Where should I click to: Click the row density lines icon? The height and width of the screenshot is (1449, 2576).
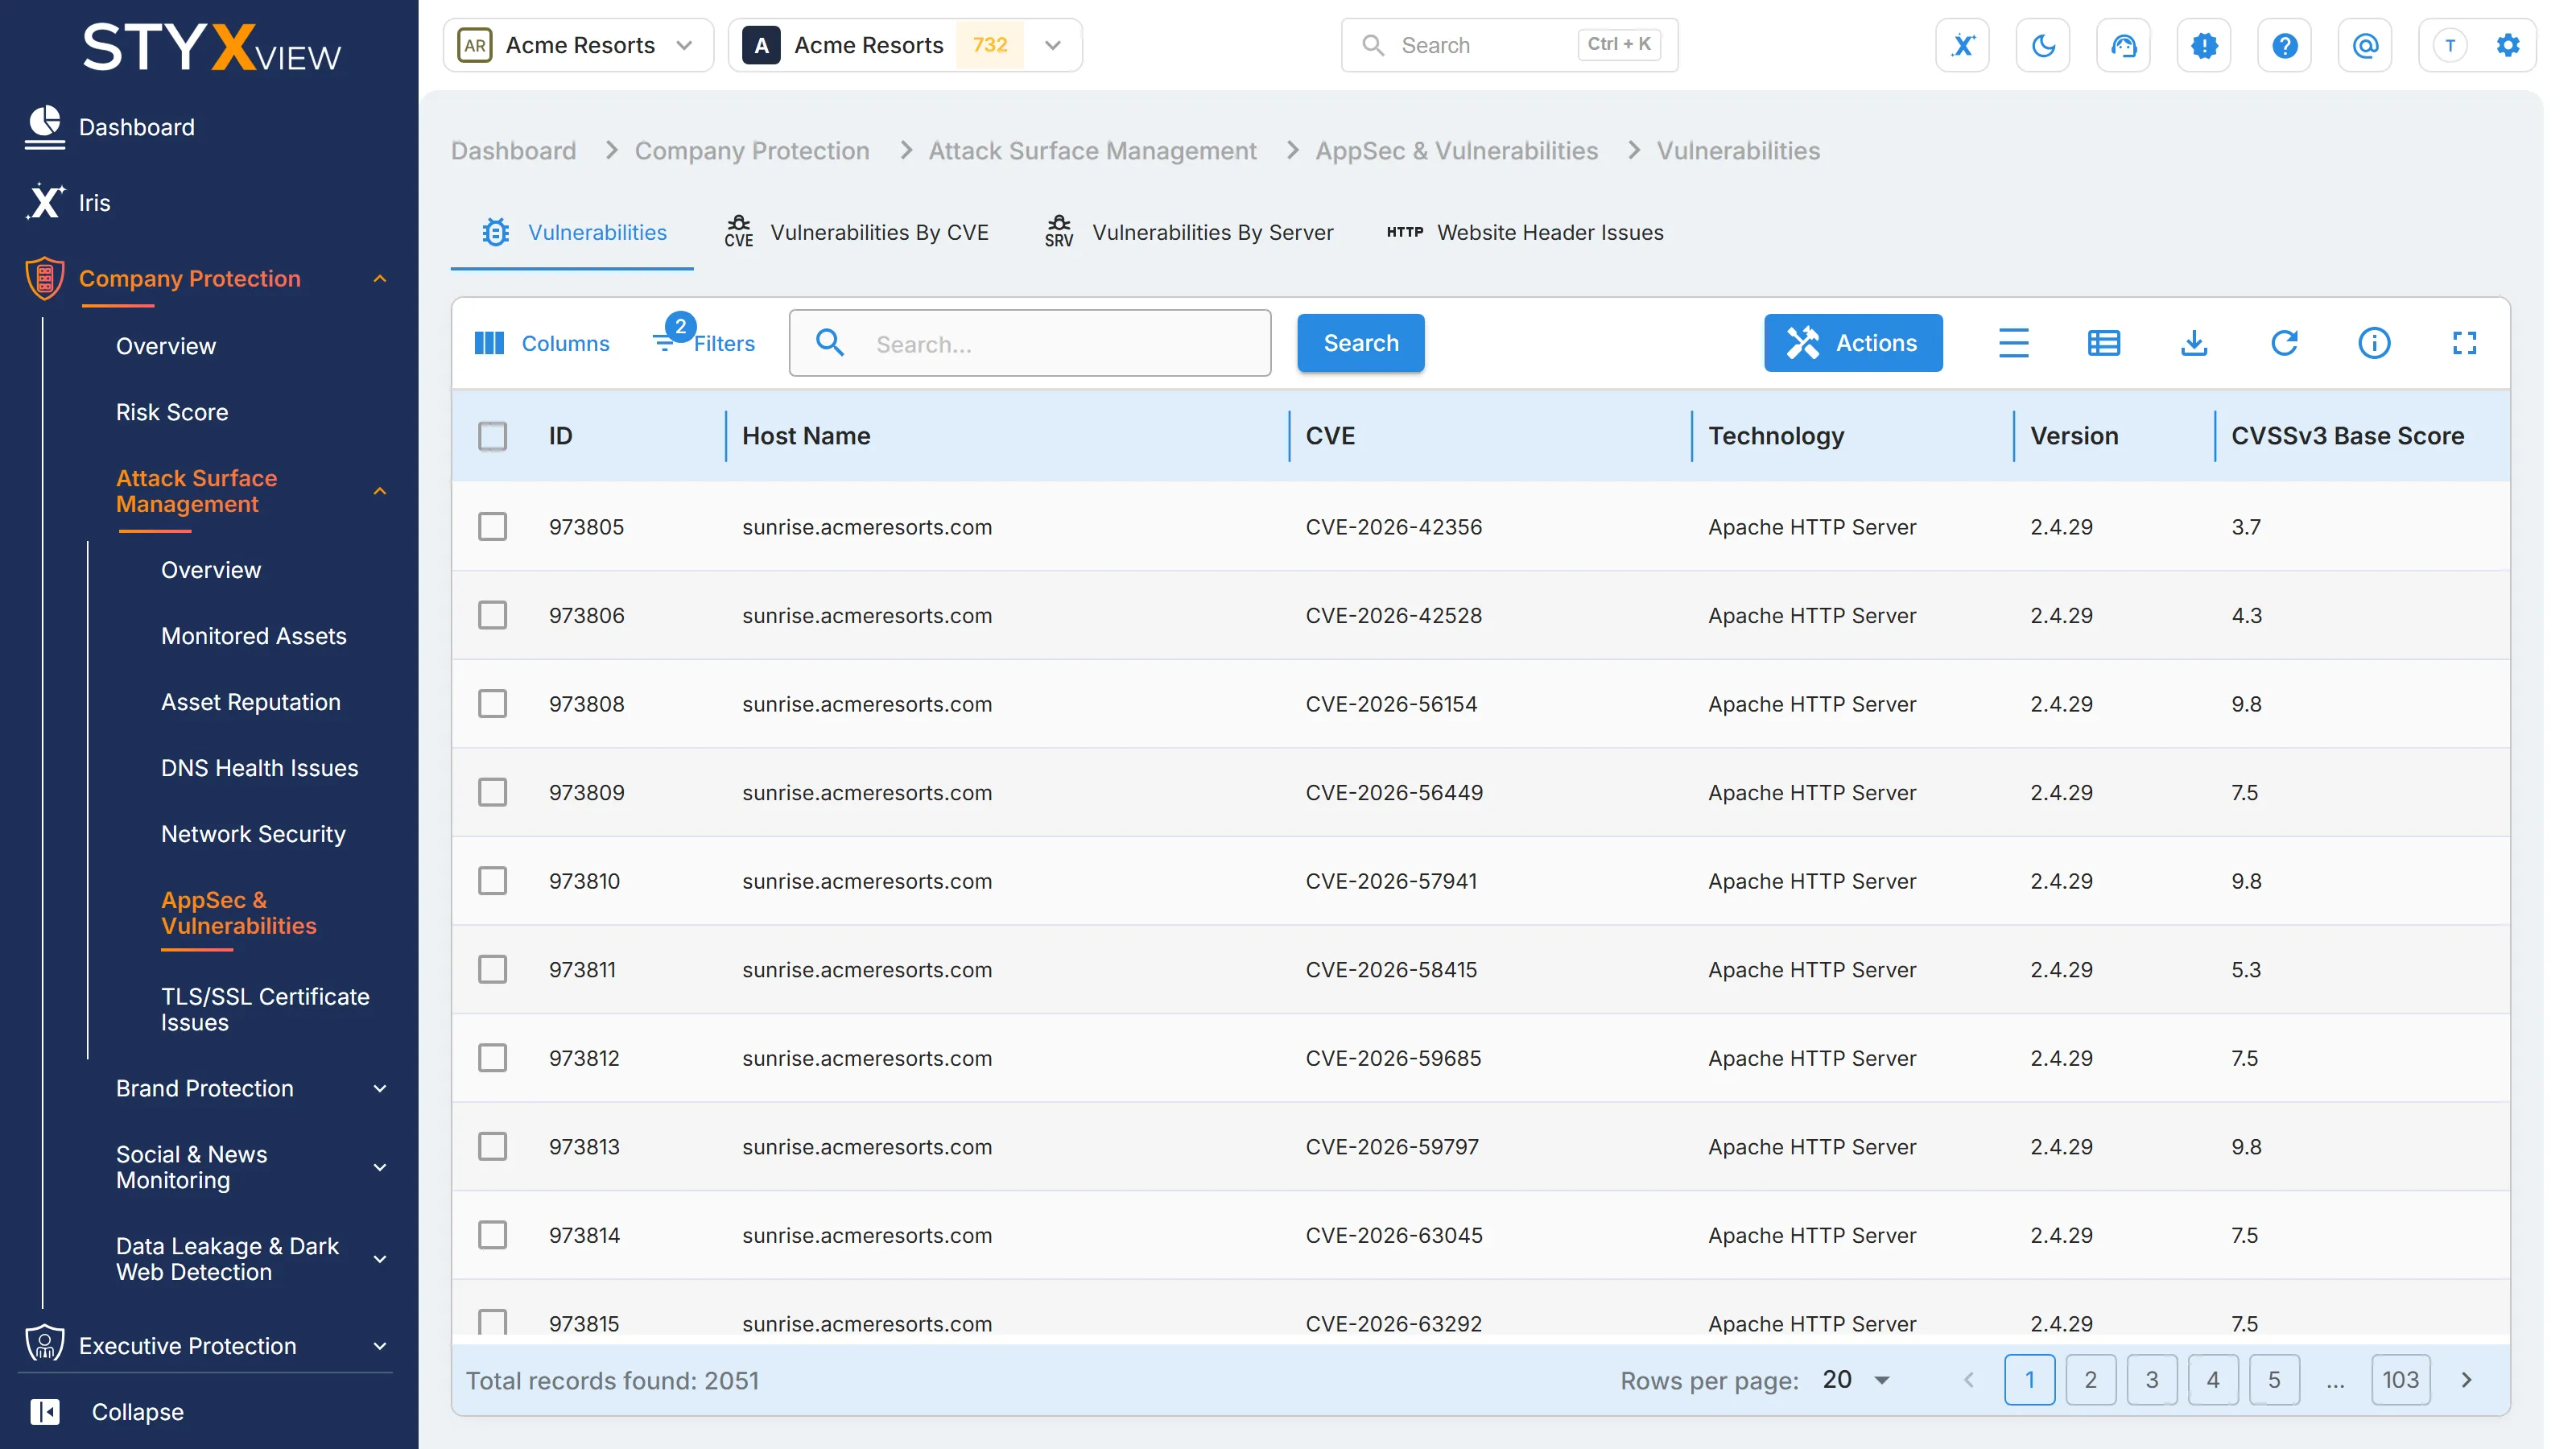coord(2013,343)
